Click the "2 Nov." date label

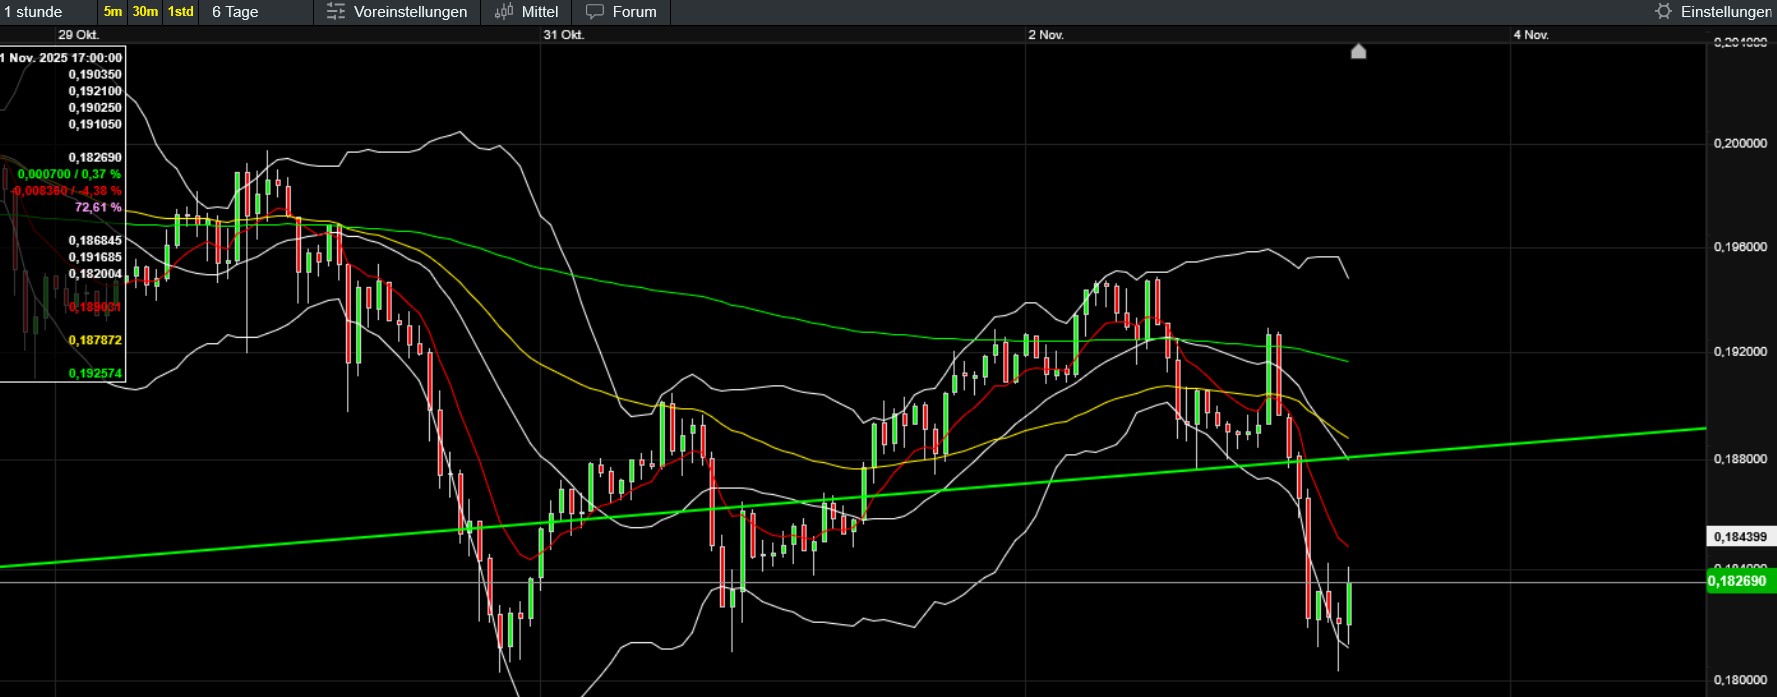click(1046, 35)
